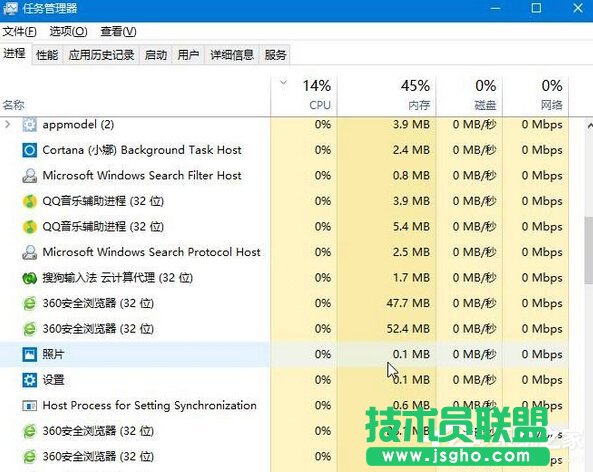Click the QQ音乐辅助进程 icon with 3.9 MB
The height and width of the screenshot is (472, 593).
coord(29,201)
